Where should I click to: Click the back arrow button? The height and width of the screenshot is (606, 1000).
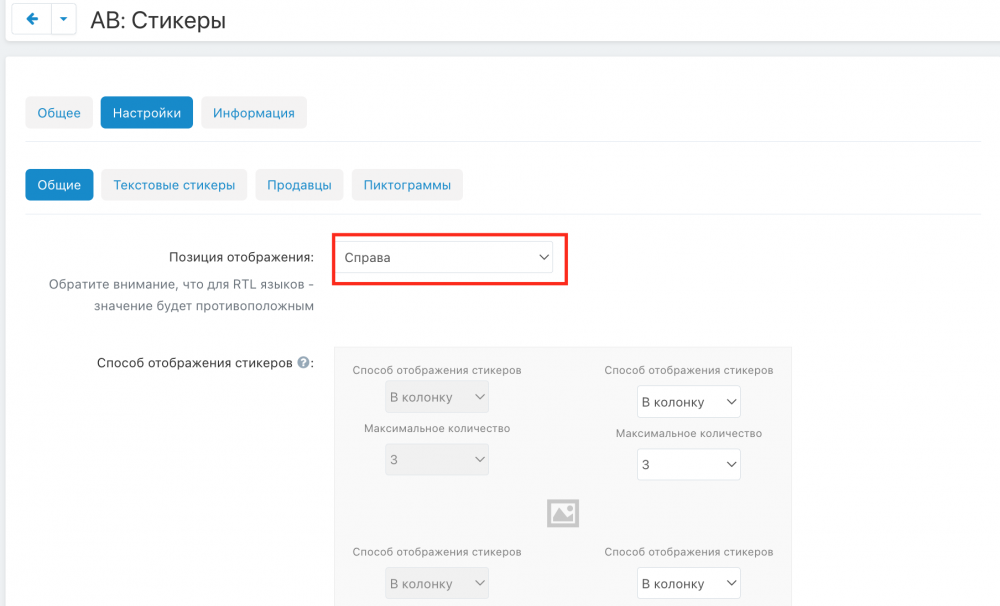click(32, 19)
